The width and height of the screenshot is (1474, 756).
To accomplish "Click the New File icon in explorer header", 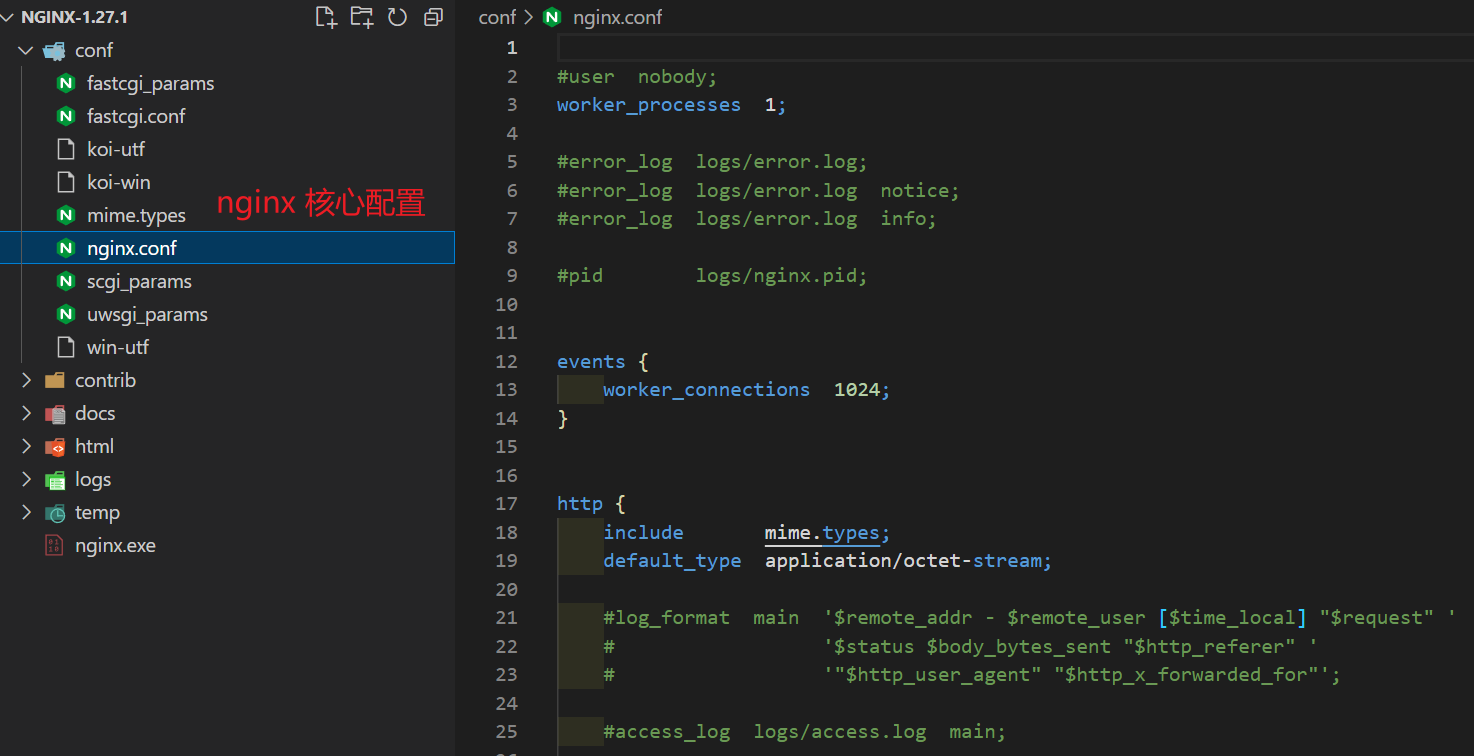I will (326, 17).
